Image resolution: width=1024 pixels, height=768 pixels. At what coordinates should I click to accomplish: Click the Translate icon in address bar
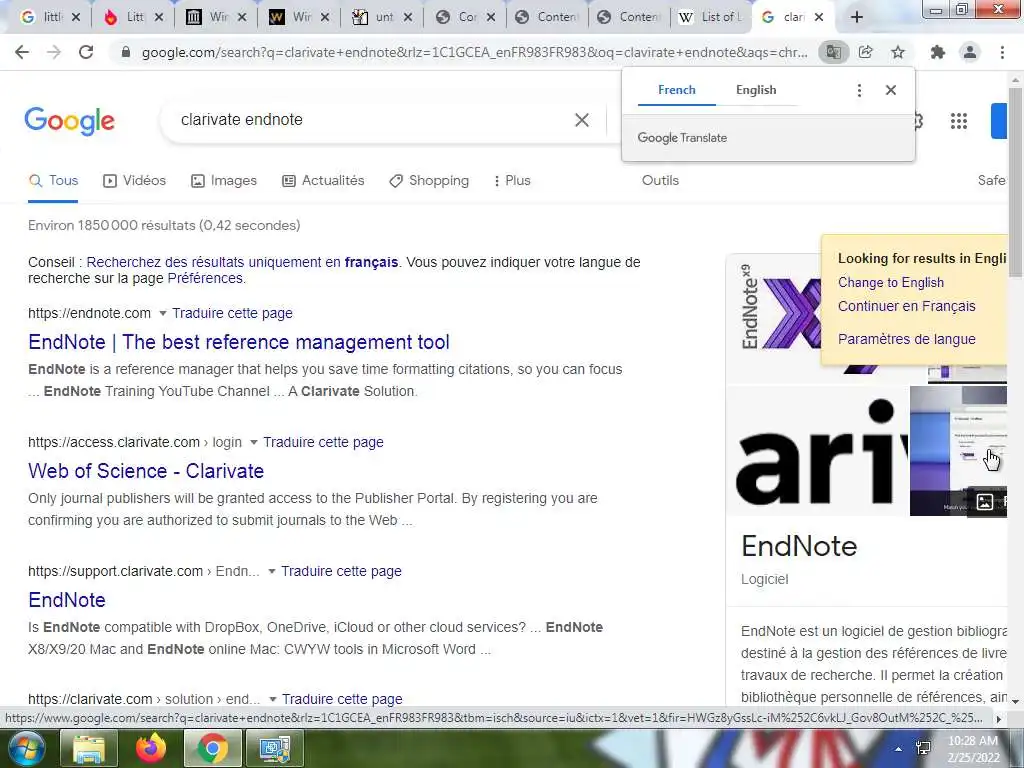833,52
